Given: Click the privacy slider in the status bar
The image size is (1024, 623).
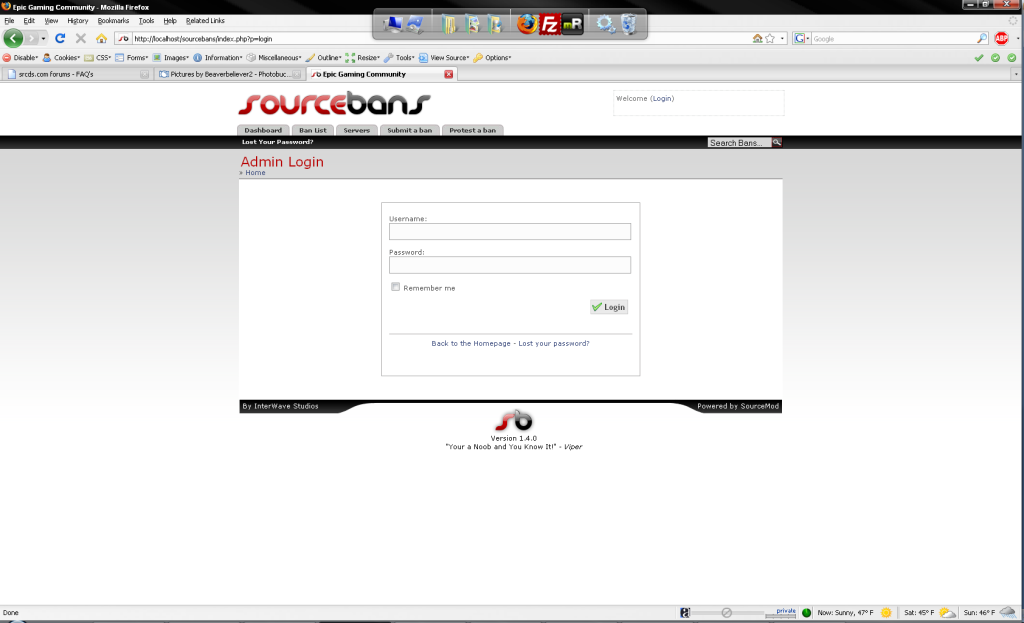Looking at the screenshot, I should point(727,613).
